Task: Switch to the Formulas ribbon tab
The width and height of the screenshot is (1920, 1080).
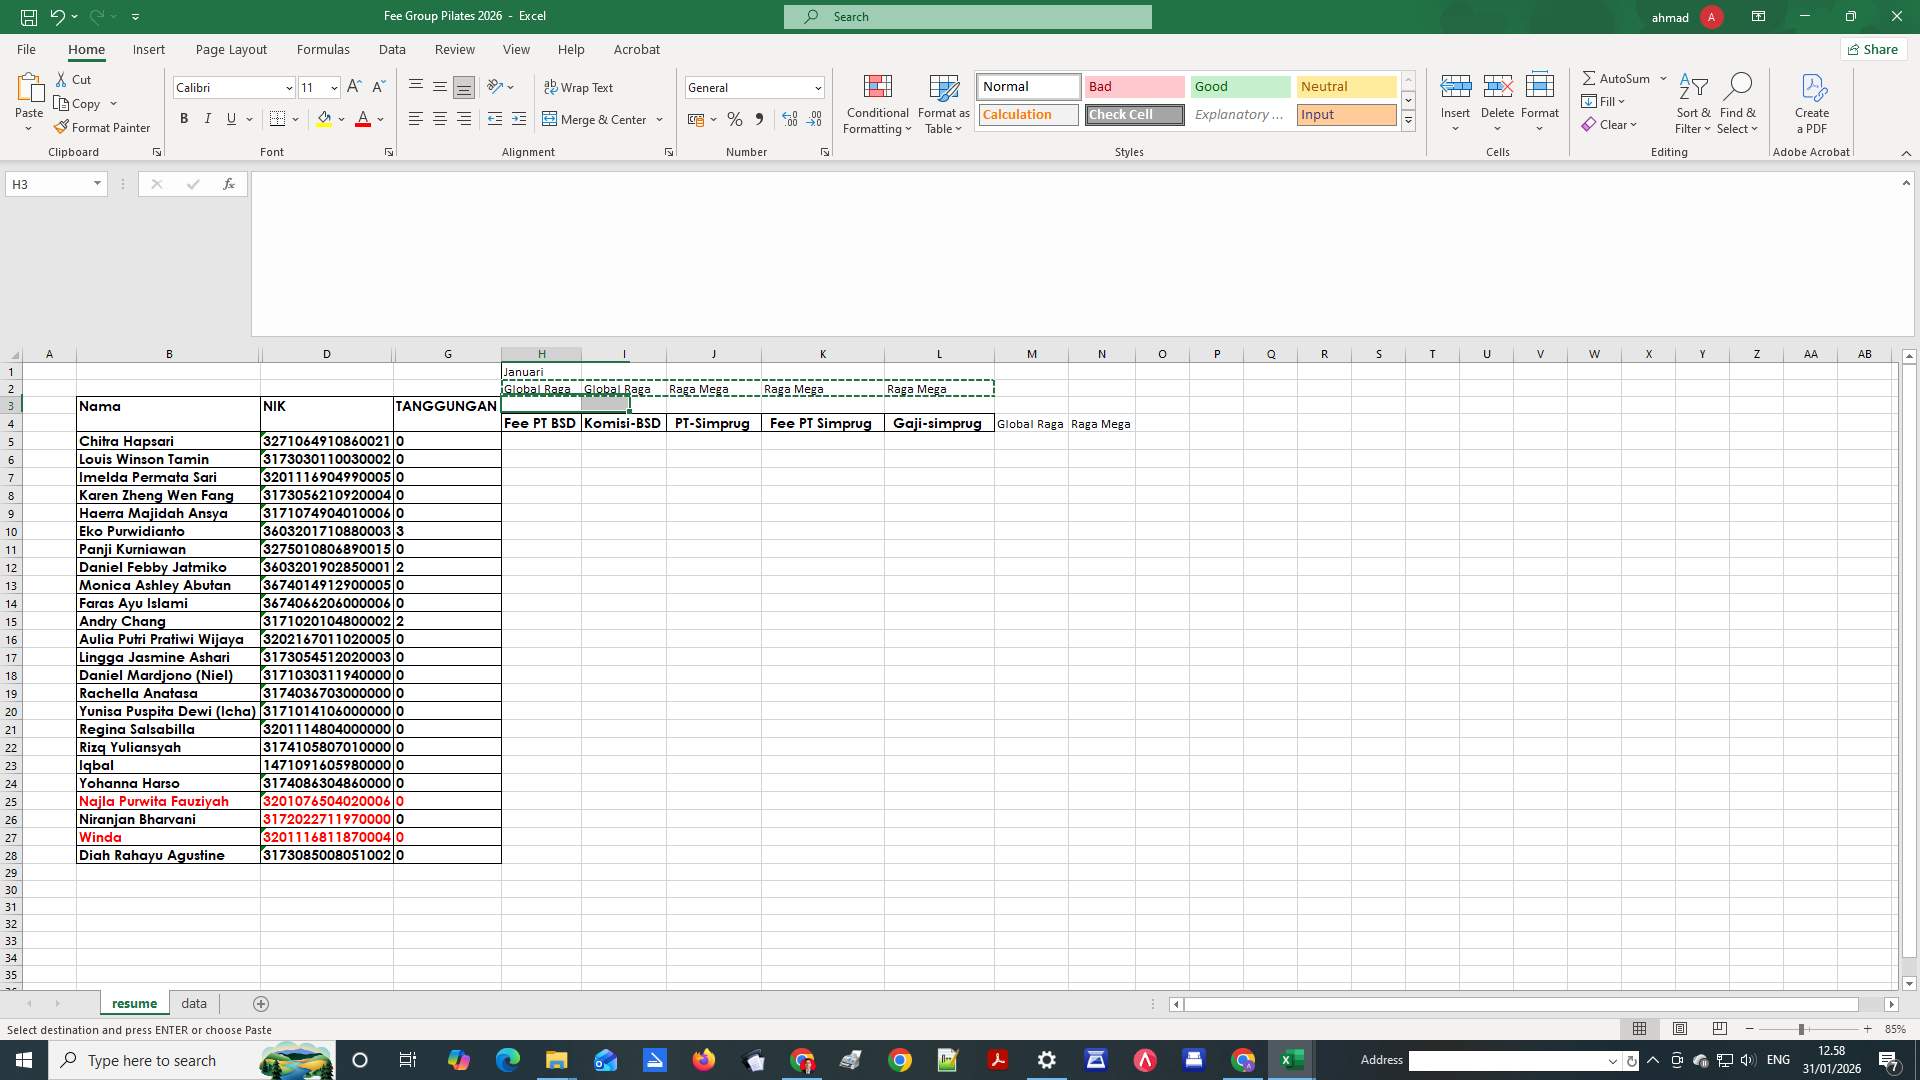Action: 323,49
